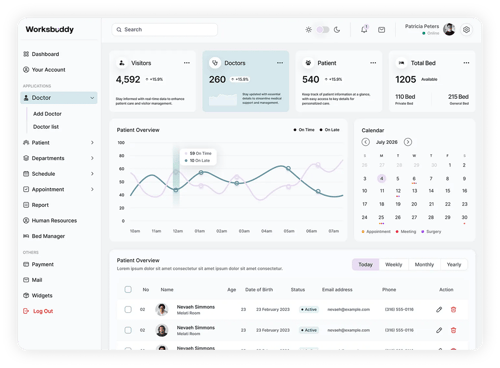The height and width of the screenshot is (368, 500).
Task: Click the Total Bed card icon
Action: click(401, 63)
